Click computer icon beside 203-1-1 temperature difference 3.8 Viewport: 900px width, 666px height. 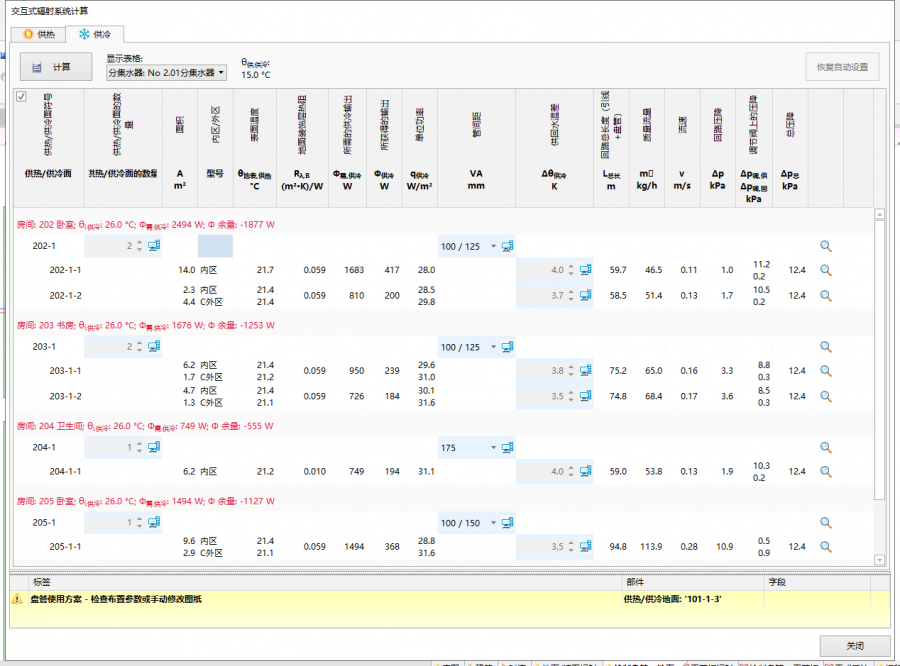[x=586, y=370]
